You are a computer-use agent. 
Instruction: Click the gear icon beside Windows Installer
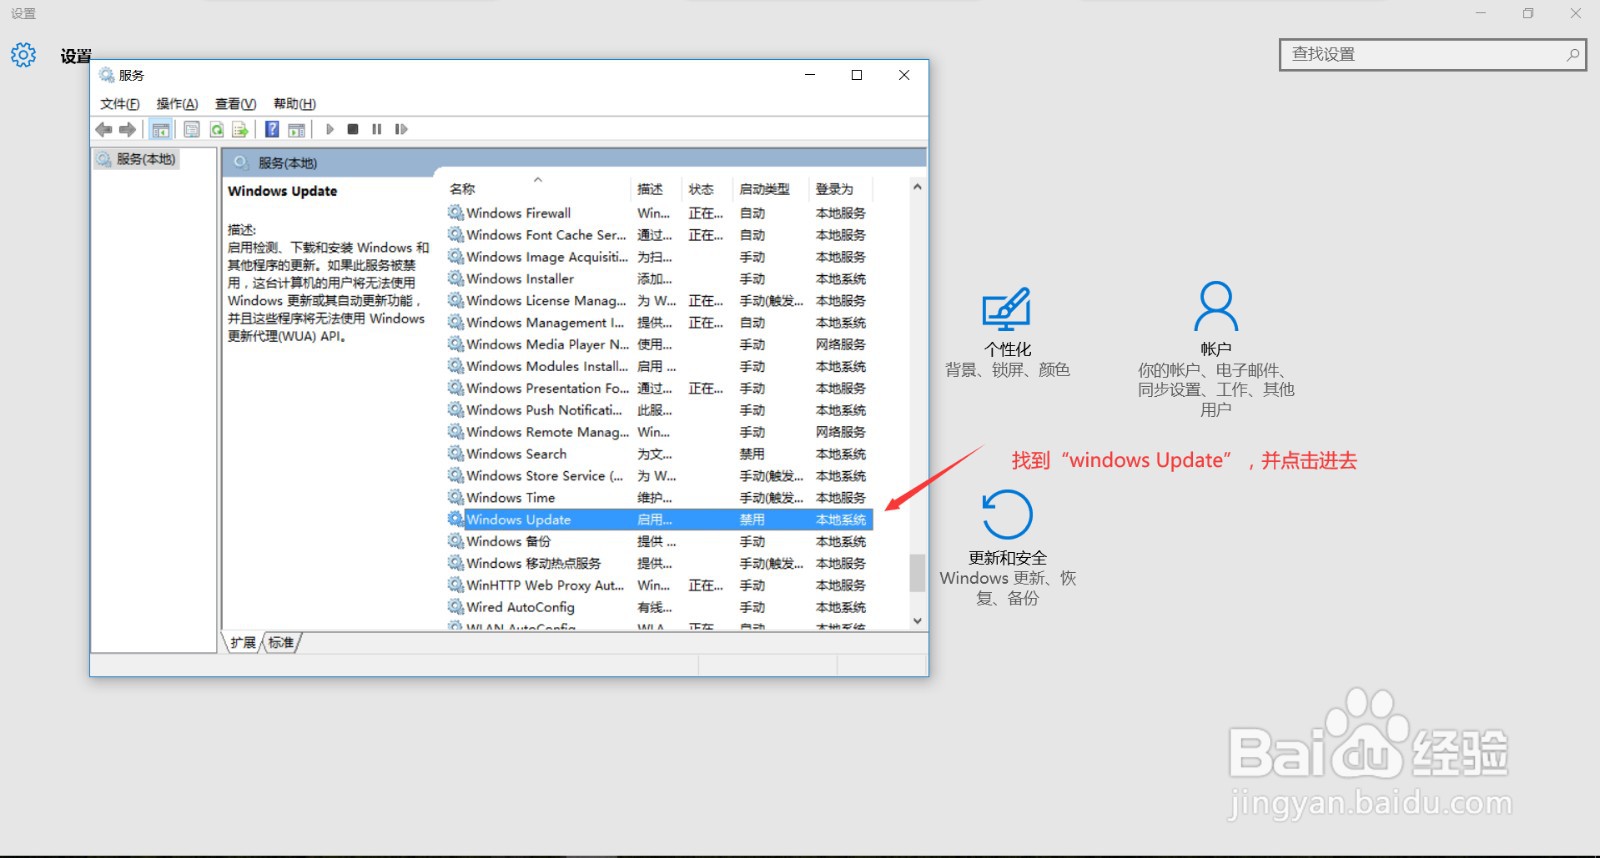(456, 279)
